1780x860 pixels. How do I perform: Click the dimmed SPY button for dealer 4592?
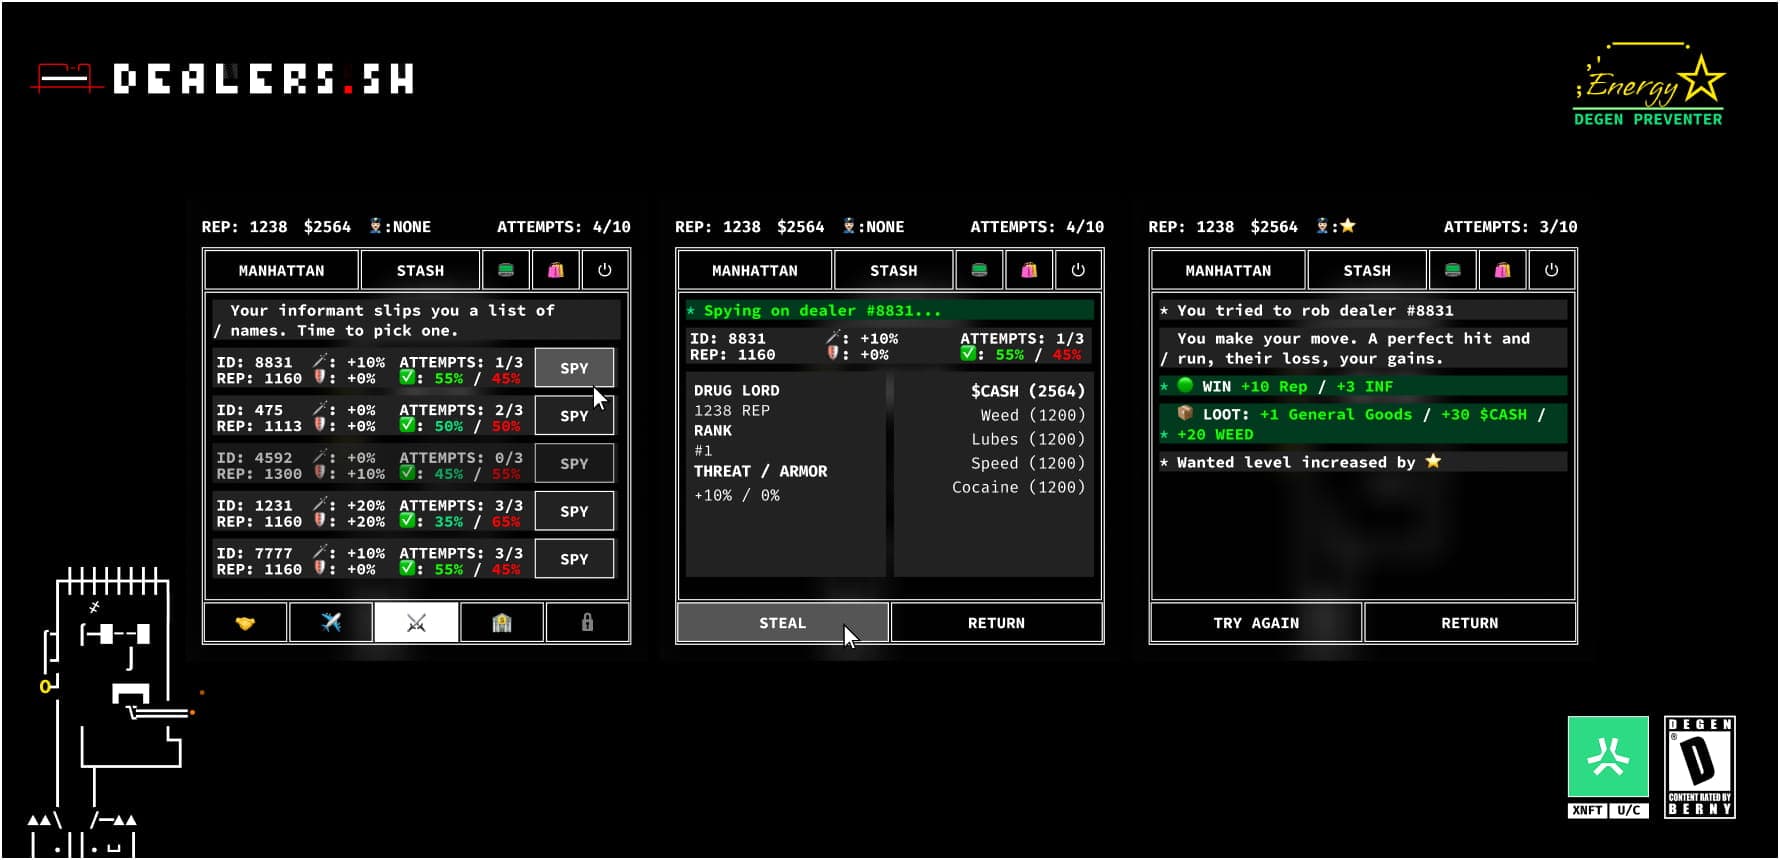[574, 464]
